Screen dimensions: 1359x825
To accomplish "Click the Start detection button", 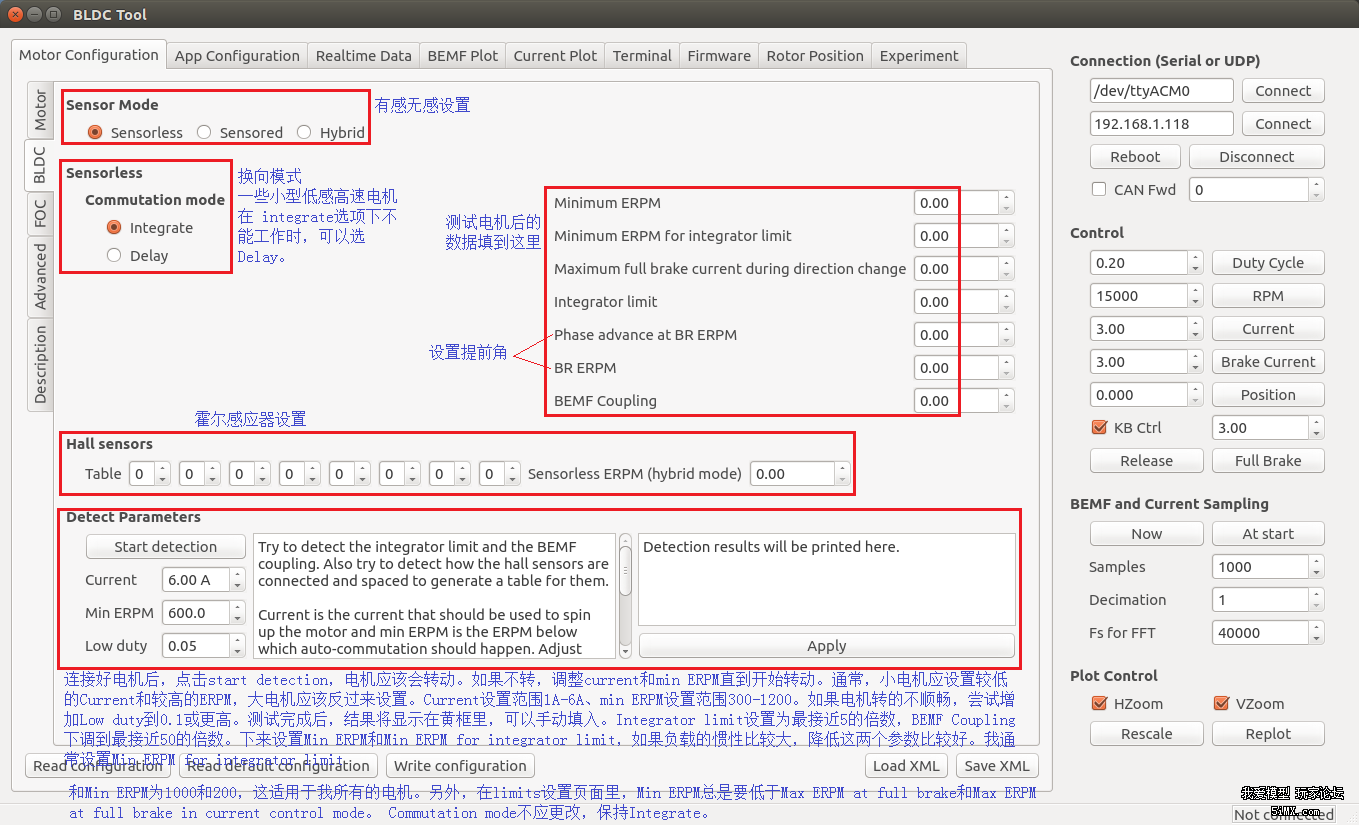I will [165, 547].
